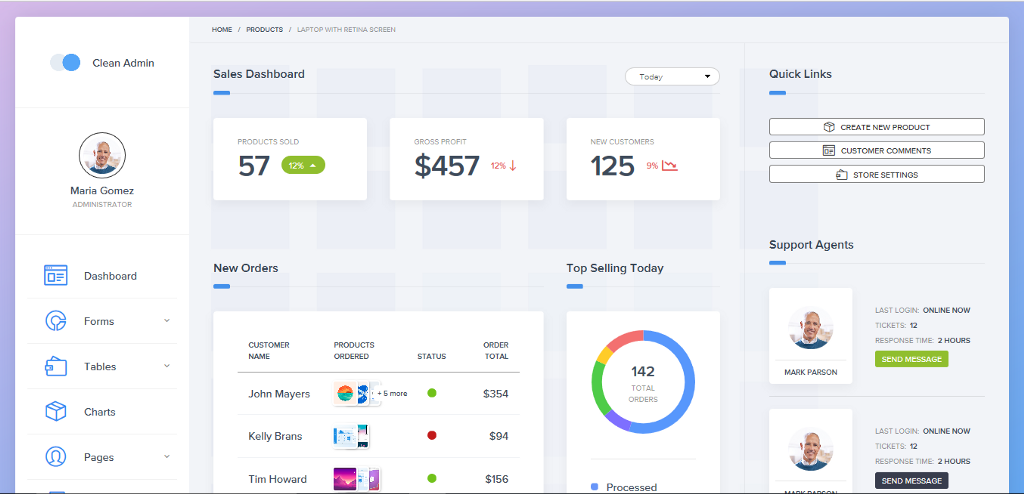Toggle the Clean Admin logo switch
The width and height of the screenshot is (1024, 494).
pos(65,62)
